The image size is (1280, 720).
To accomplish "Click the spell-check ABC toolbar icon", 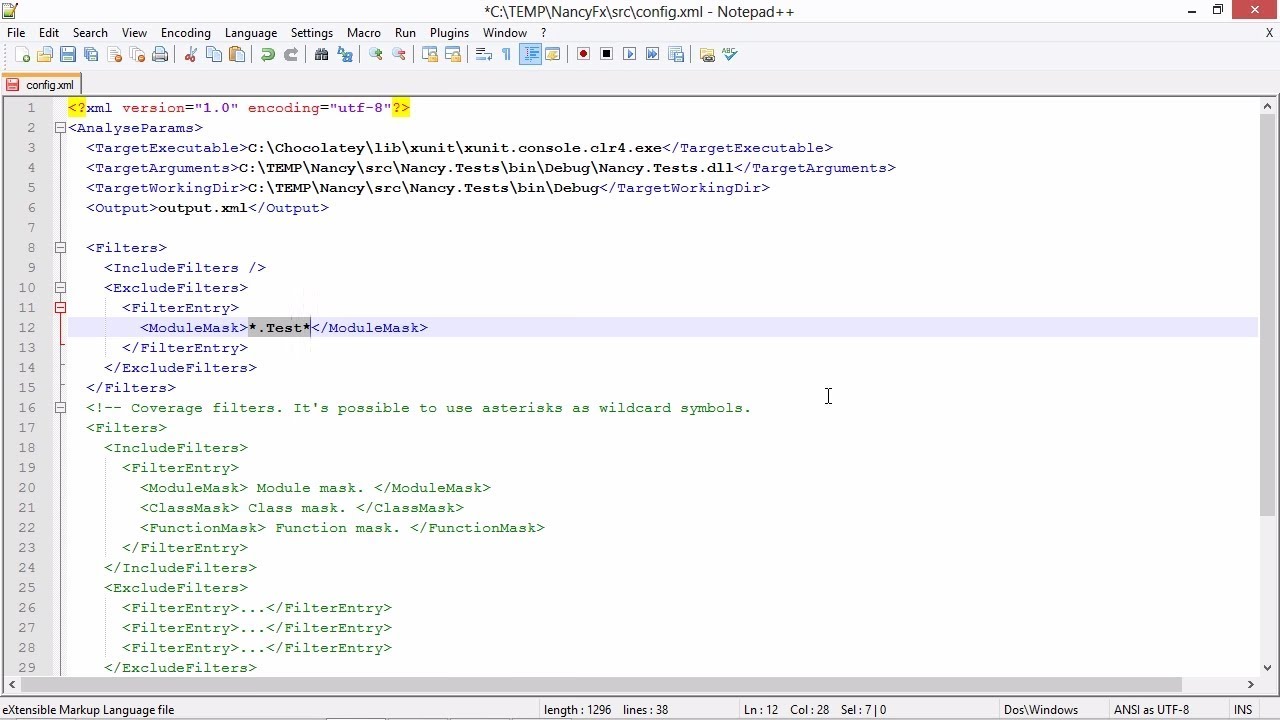I will [x=730, y=55].
